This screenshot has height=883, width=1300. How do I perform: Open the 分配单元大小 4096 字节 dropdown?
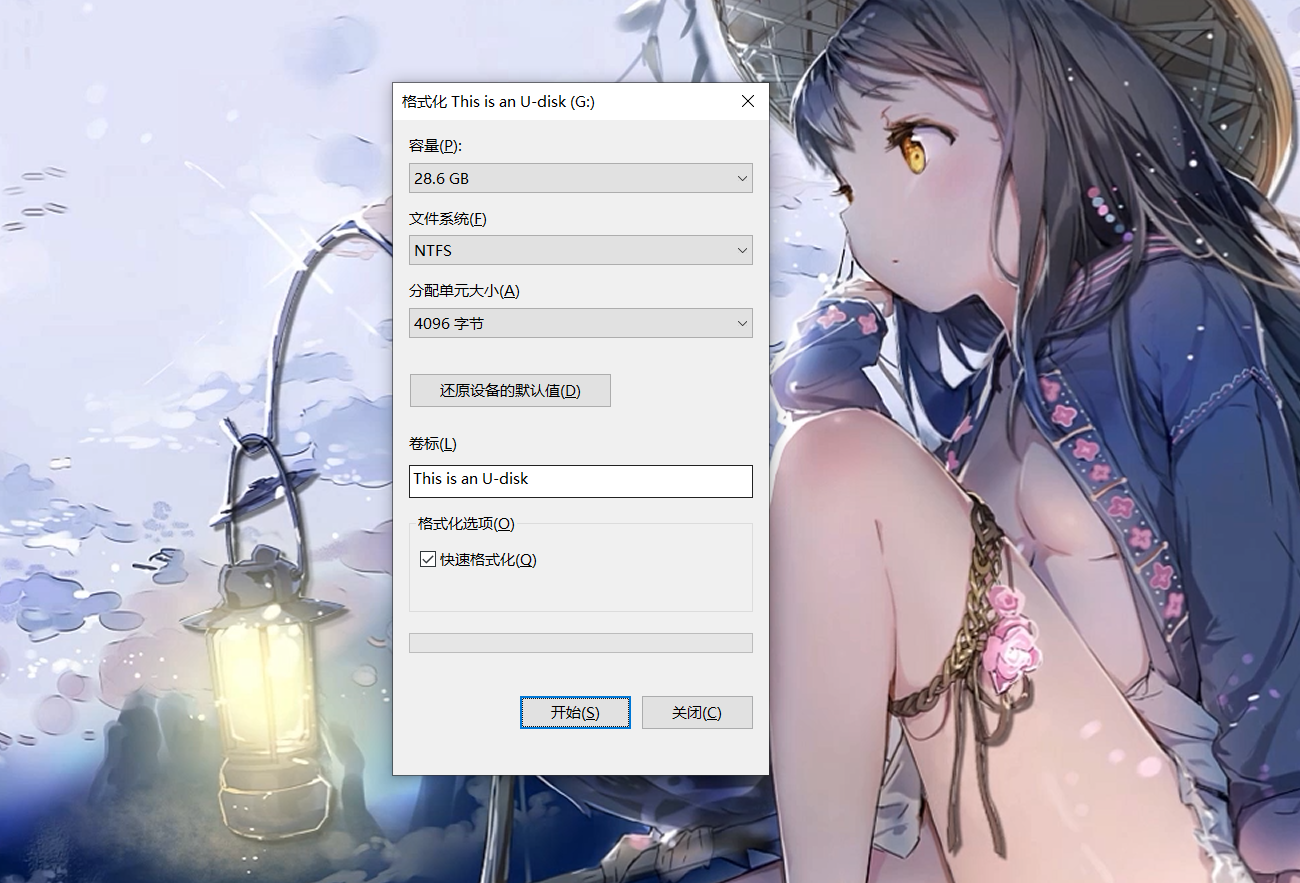(580, 323)
